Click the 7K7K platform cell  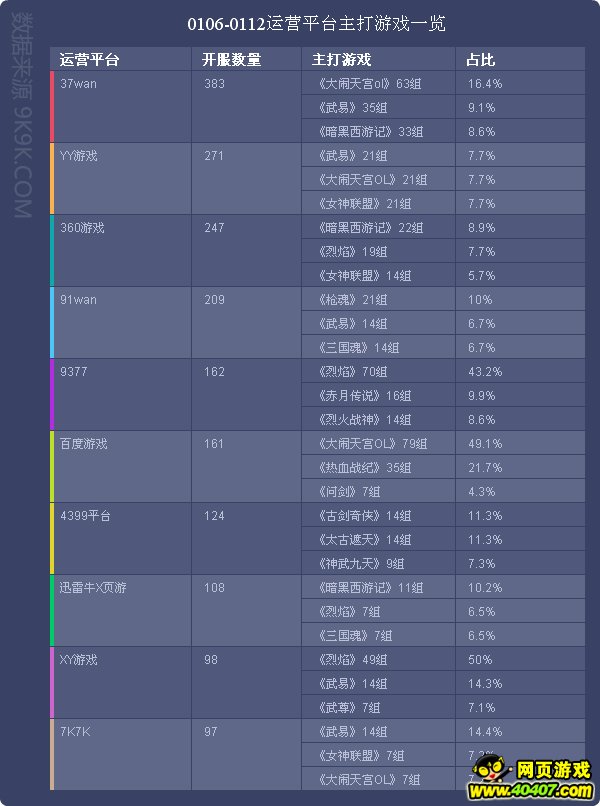122,754
